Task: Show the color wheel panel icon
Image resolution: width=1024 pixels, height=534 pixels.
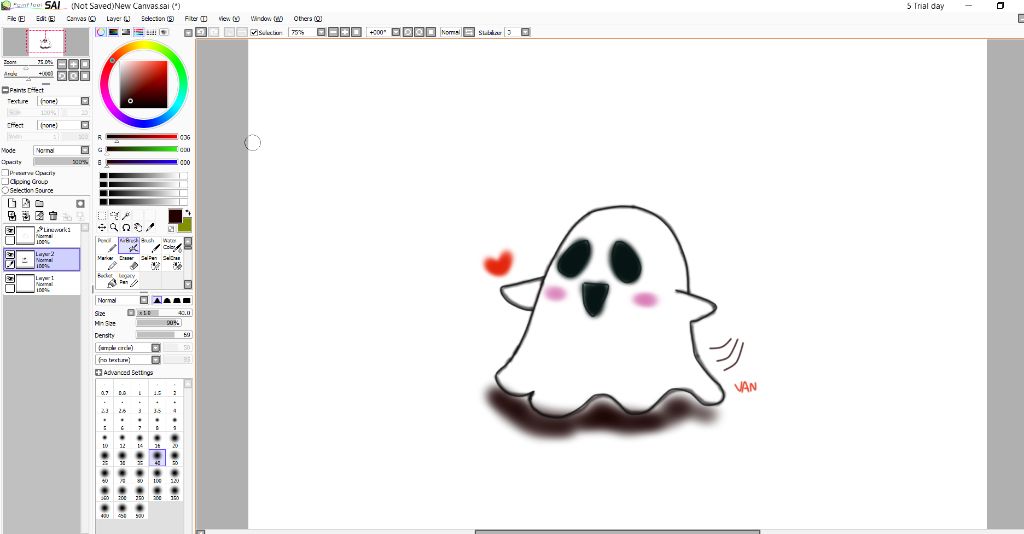Action: [101, 32]
